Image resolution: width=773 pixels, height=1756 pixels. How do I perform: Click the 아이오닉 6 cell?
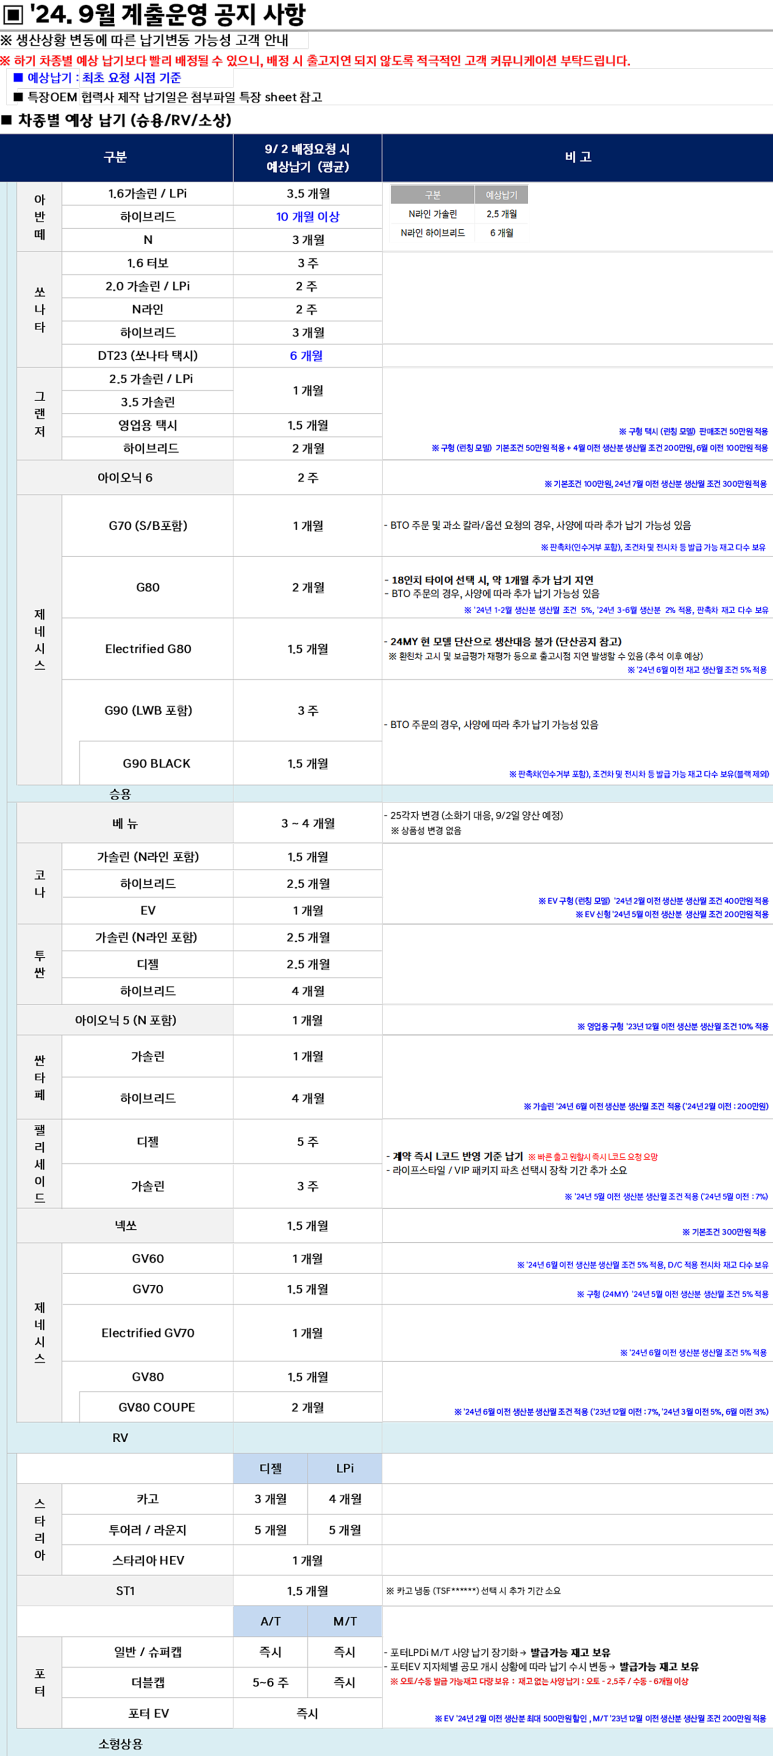[125, 478]
